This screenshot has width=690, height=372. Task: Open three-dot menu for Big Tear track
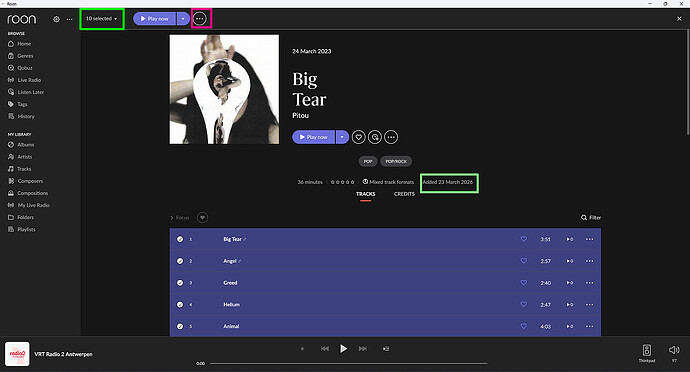point(590,239)
